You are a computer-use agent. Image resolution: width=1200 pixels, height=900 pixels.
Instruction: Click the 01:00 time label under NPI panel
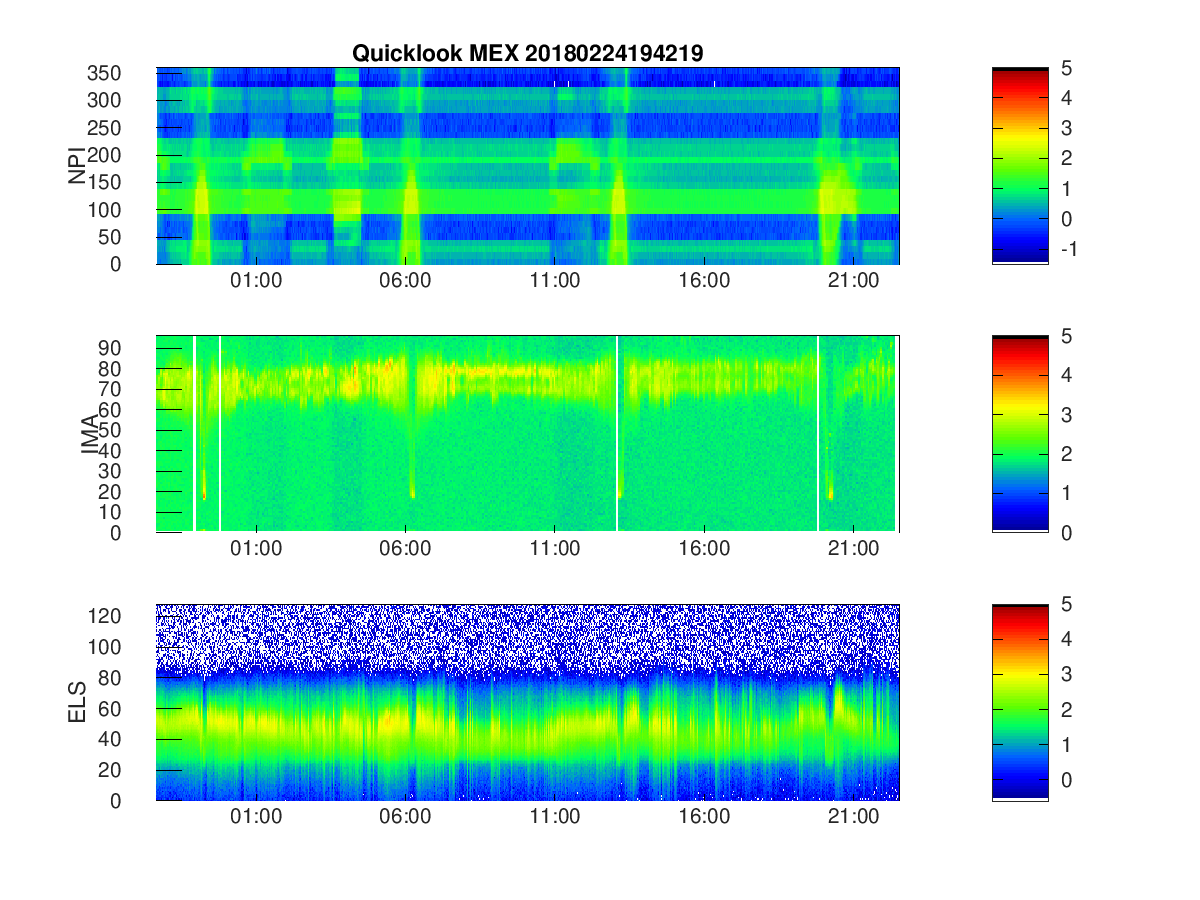[256, 283]
